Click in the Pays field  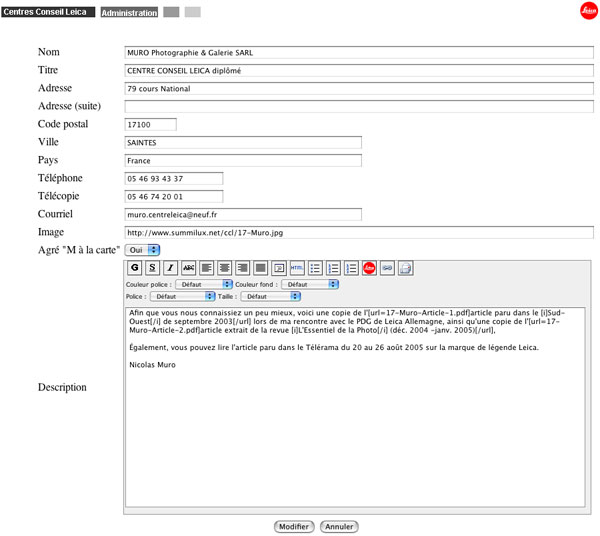click(243, 160)
